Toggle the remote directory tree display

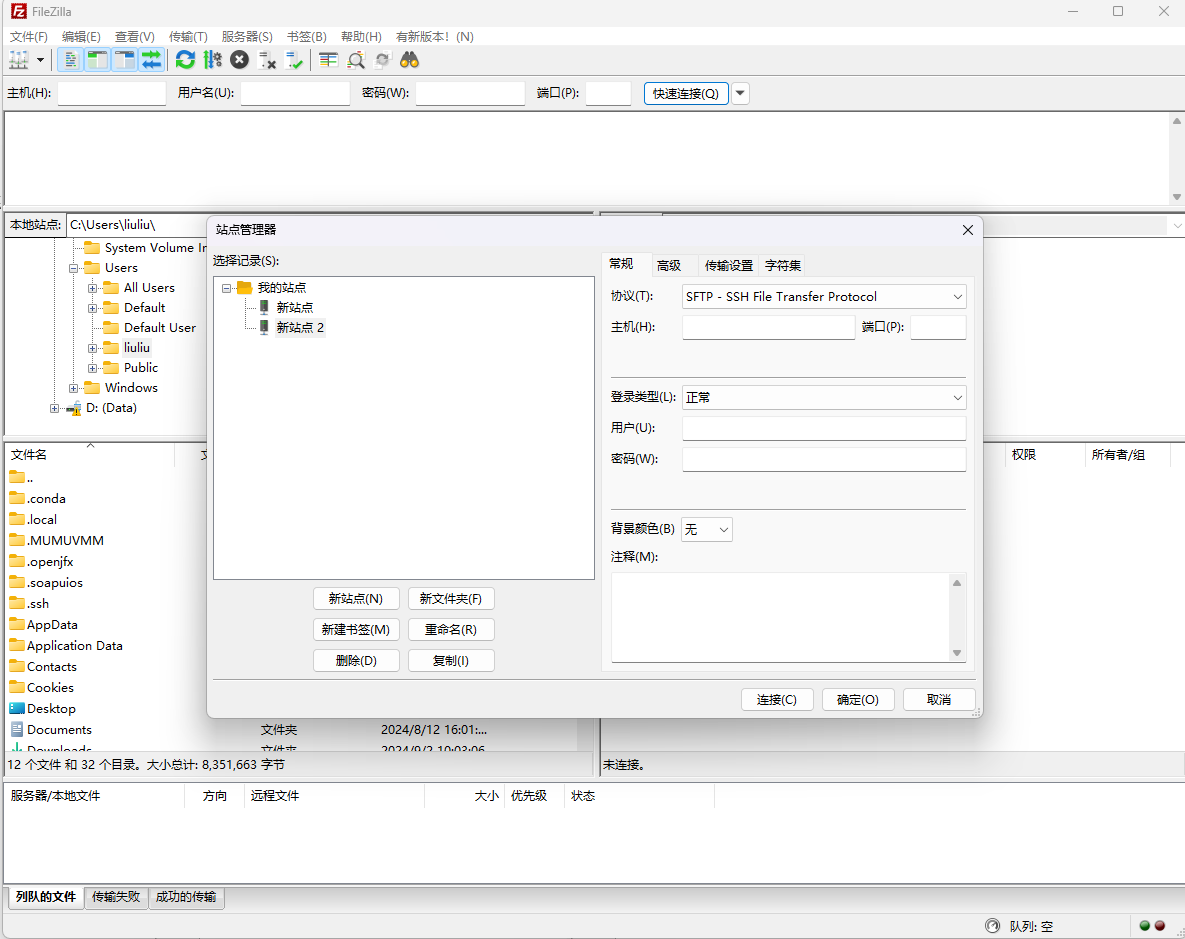click(125, 60)
